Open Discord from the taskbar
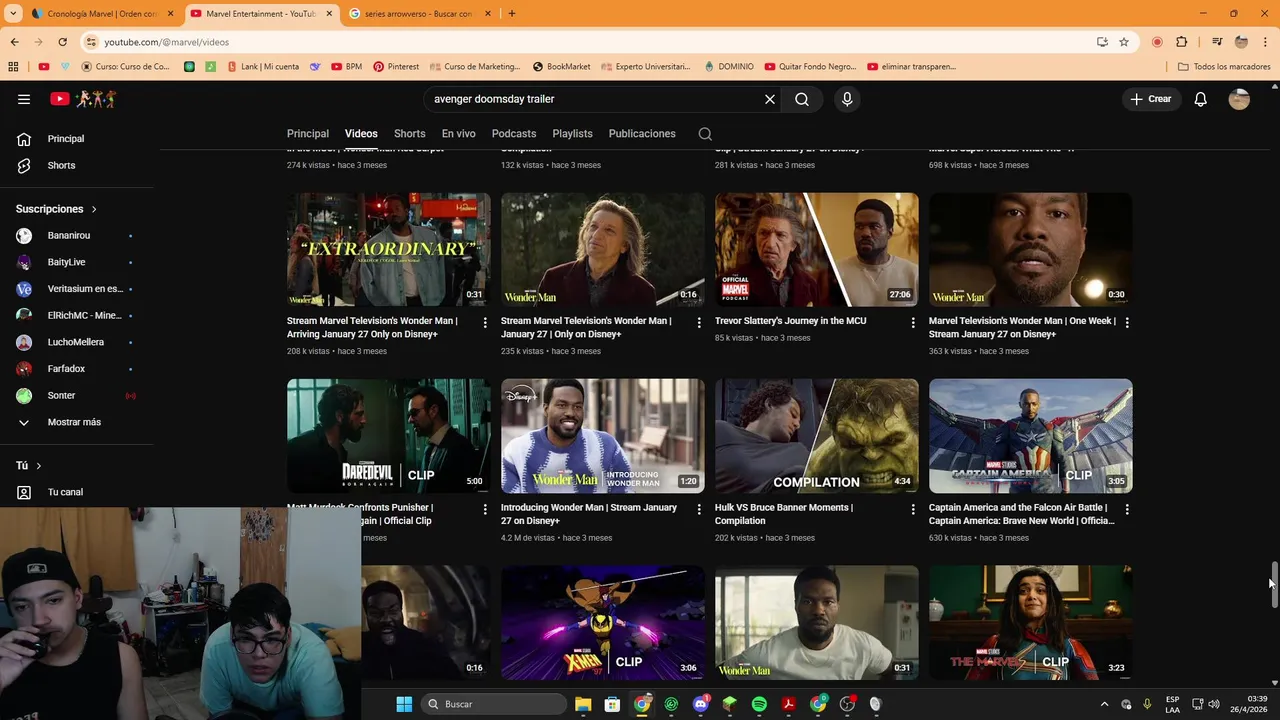 (x=701, y=704)
